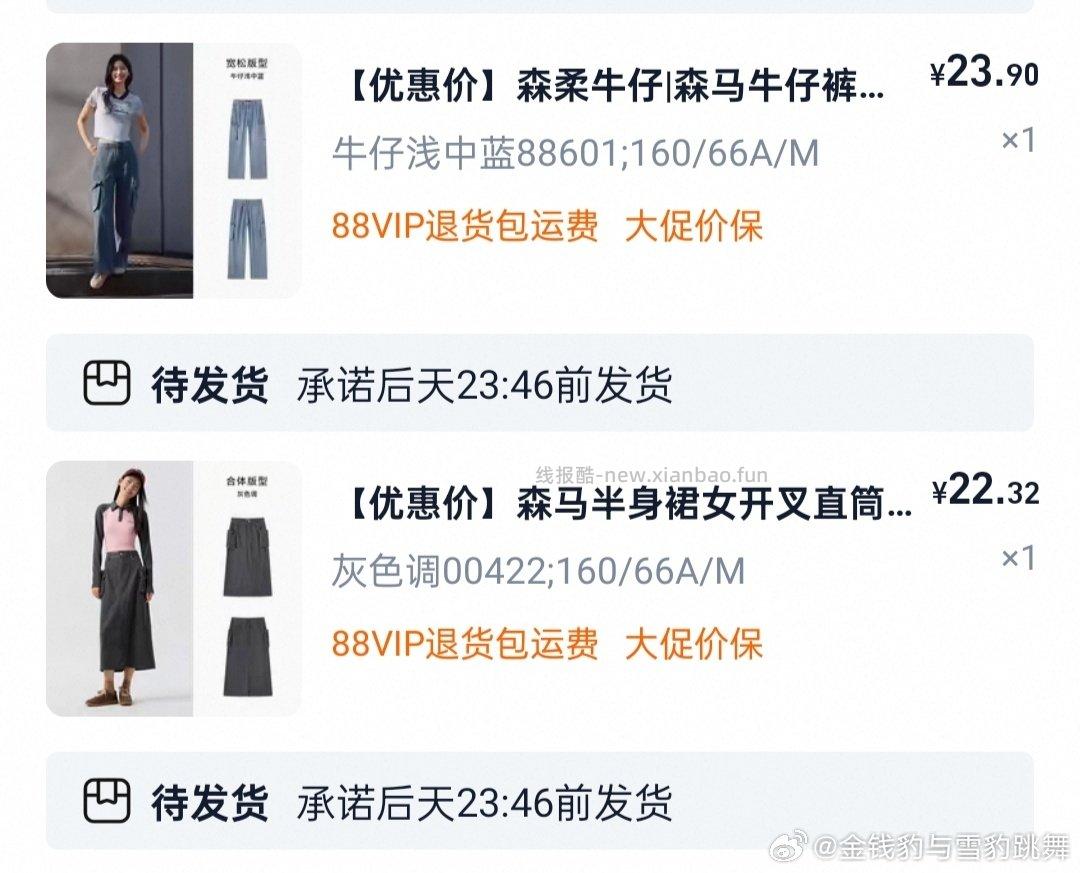Tap the grey skirt product flat image
This screenshot has width=1080, height=873.
247,588
